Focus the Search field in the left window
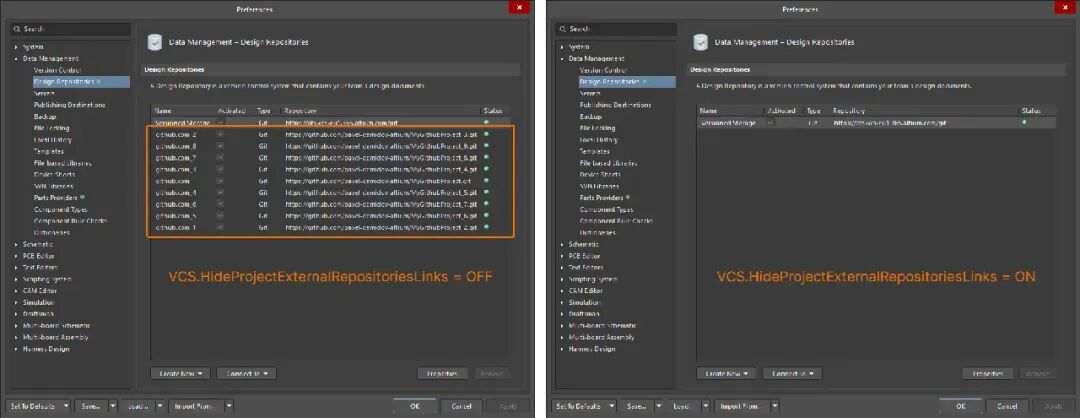 tap(72, 29)
